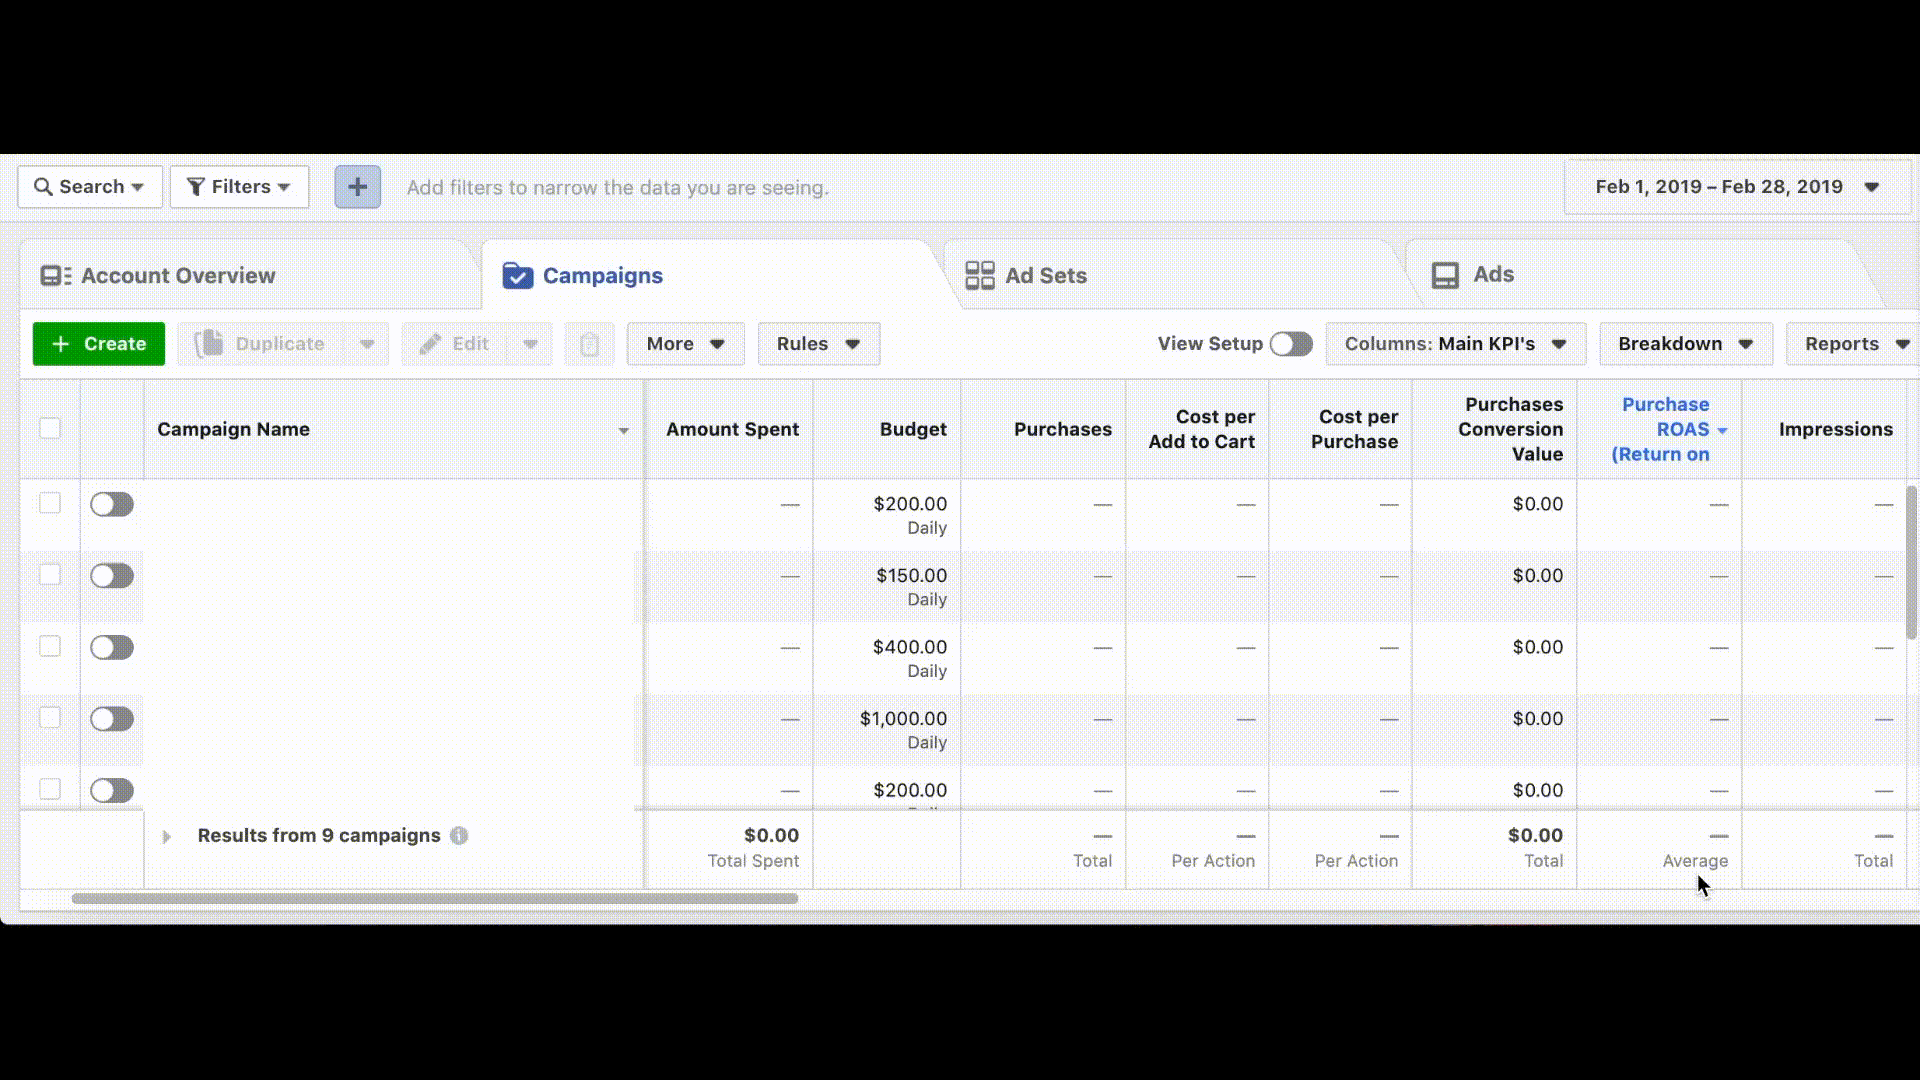Click the info icon beside Results from 9 campaigns
The height and width of the screenshot is (1080, 1920).
coord(459,836)
